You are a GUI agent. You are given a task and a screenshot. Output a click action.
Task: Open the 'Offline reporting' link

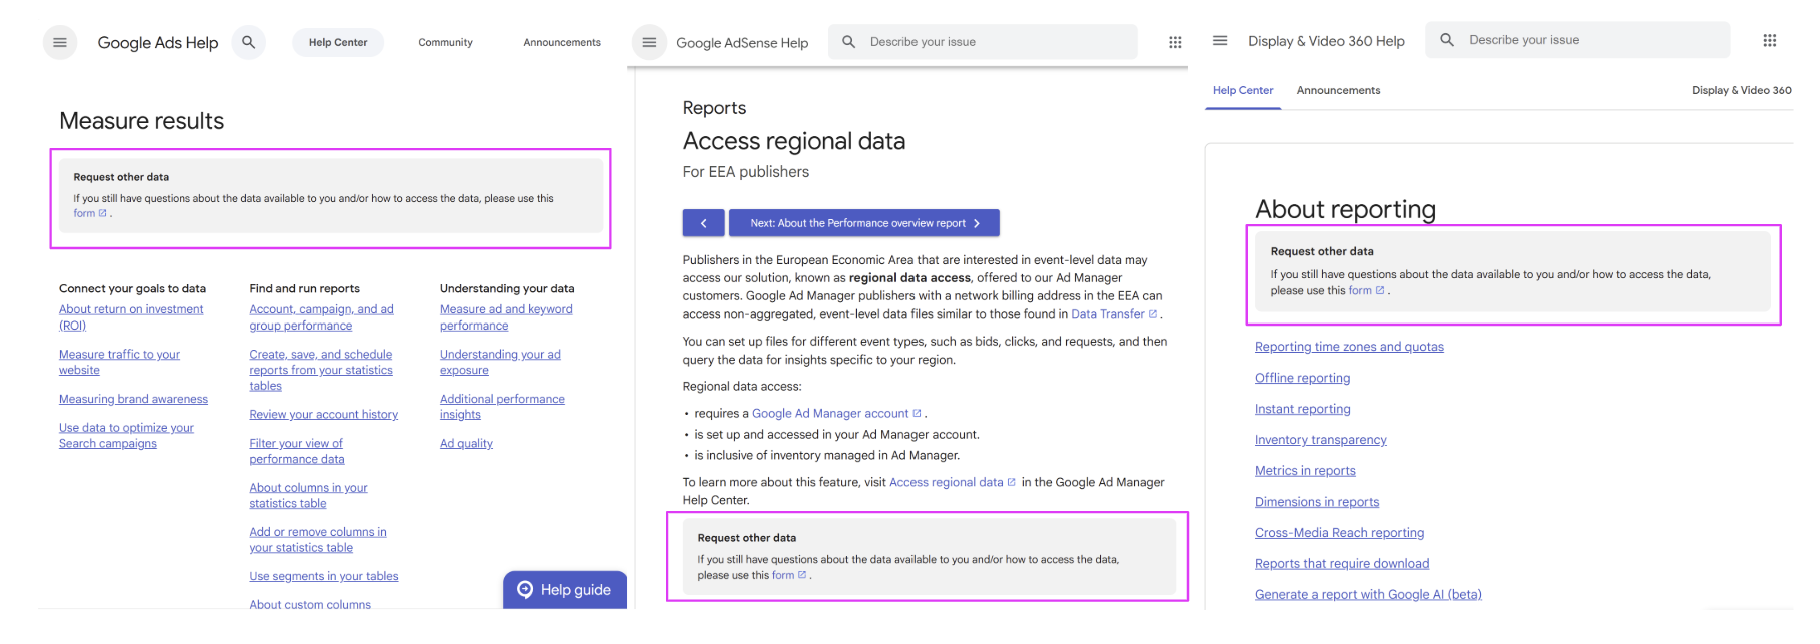(1302, 378)
